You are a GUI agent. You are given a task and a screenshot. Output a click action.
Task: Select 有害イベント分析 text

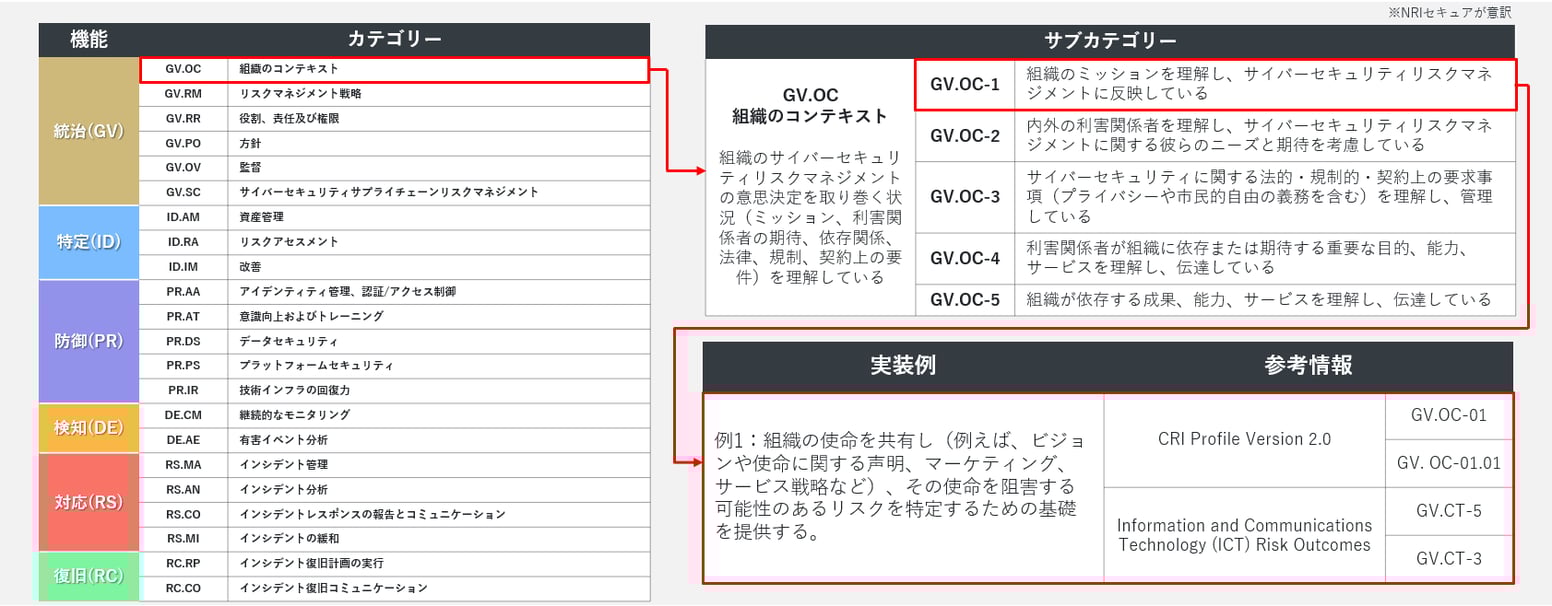(x=283, y=440)
